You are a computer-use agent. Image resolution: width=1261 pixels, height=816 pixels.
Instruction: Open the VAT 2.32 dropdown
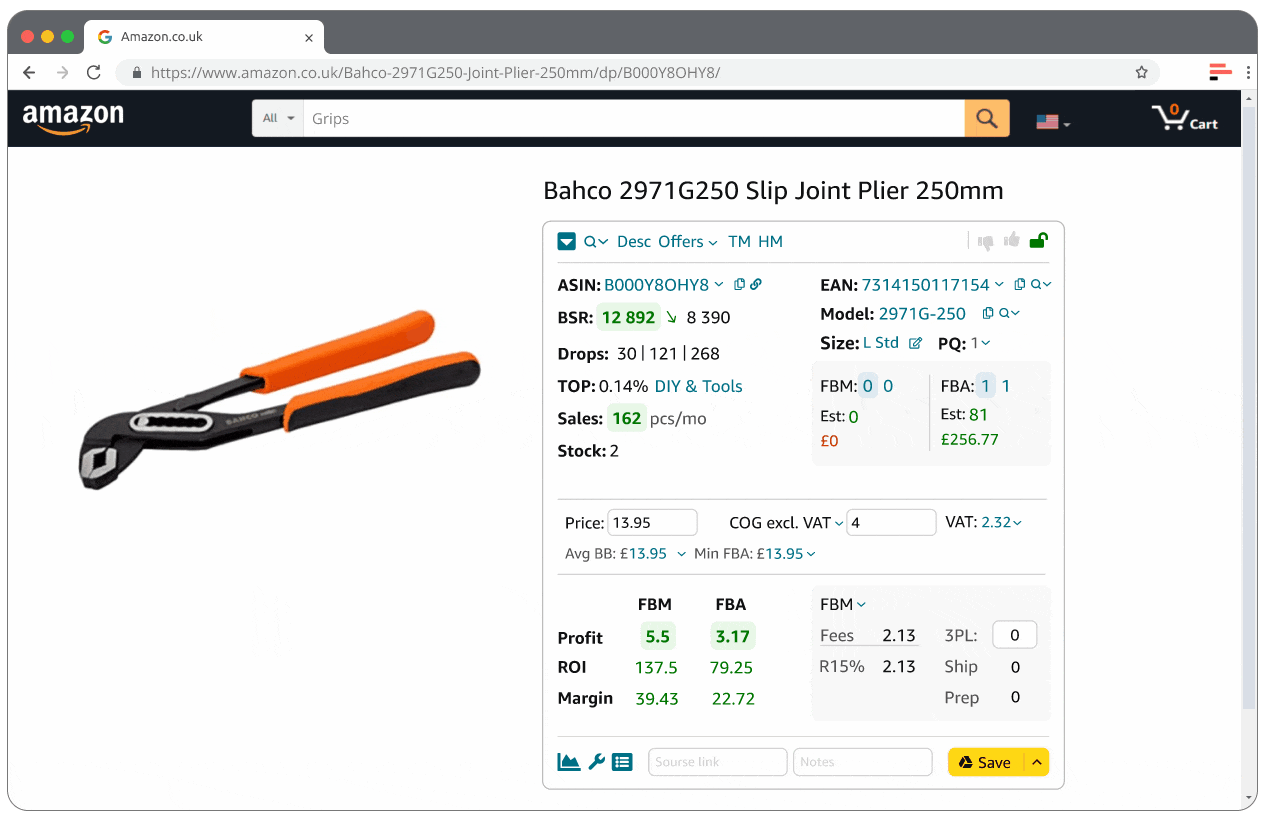click(1002, 522)
